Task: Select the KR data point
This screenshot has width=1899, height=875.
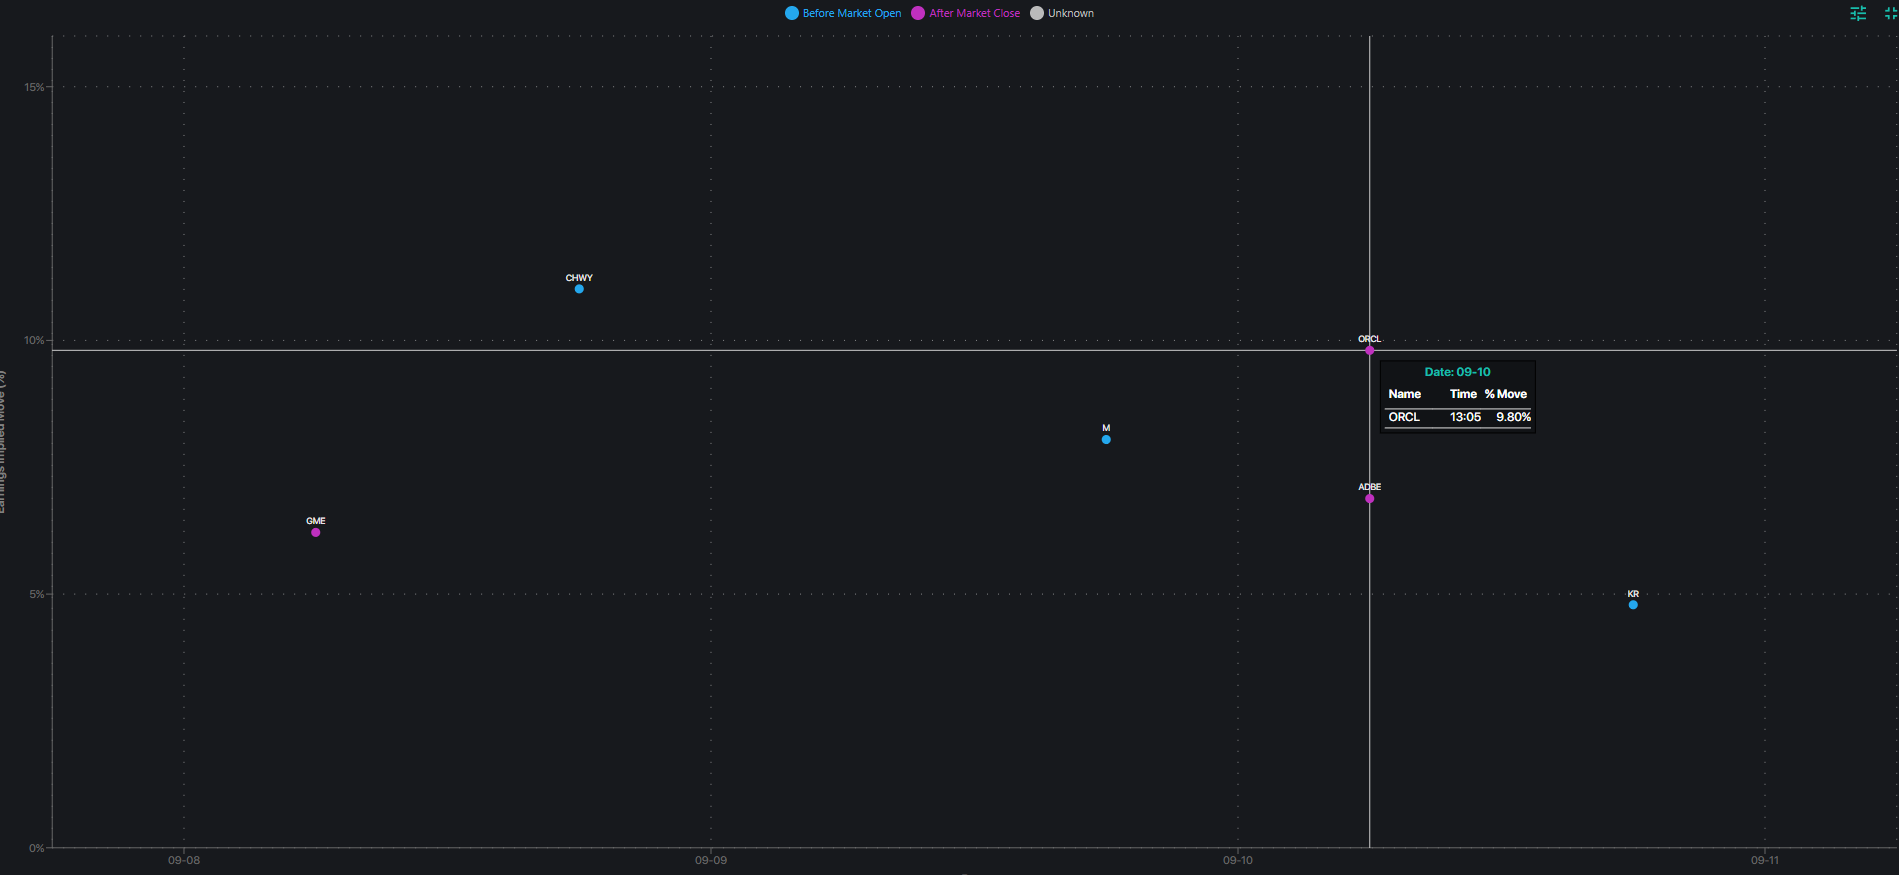Action: tap(1633, 605)
